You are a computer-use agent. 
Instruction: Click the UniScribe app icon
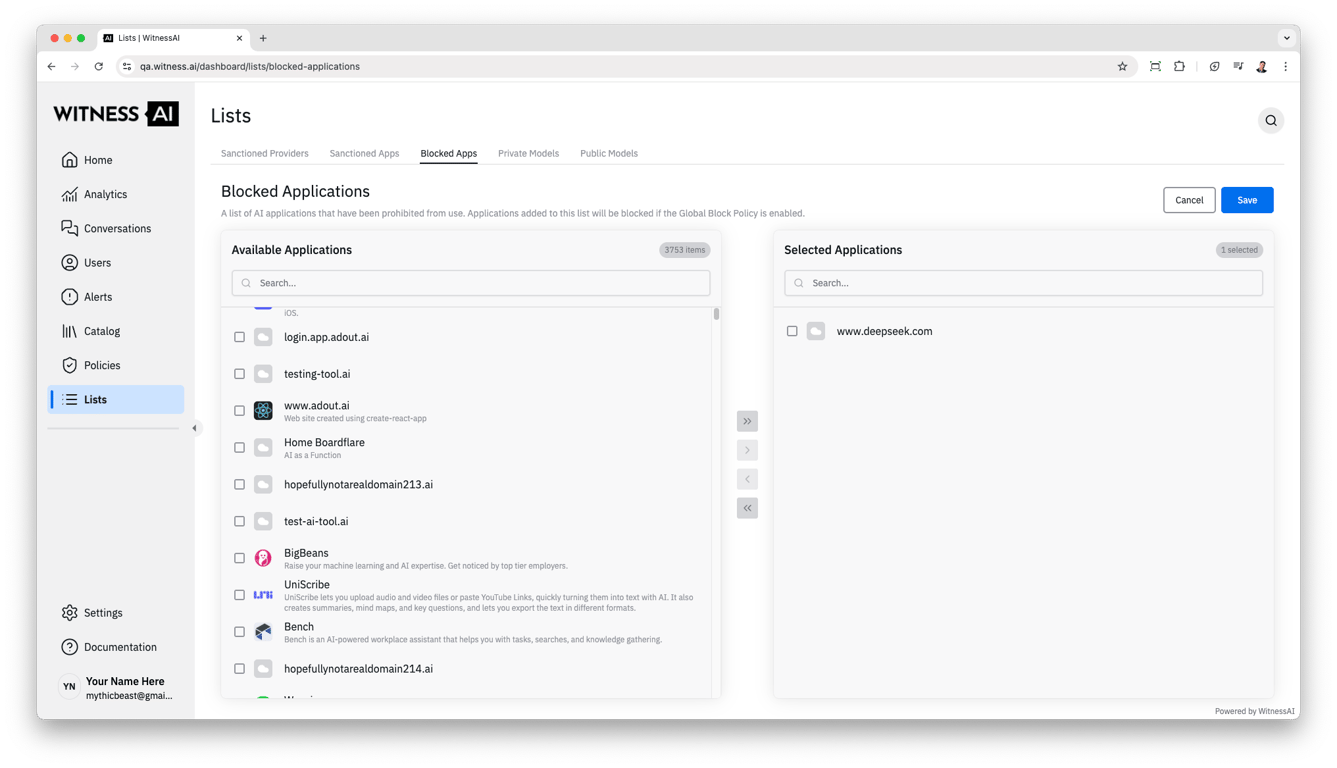click(263, 595)
